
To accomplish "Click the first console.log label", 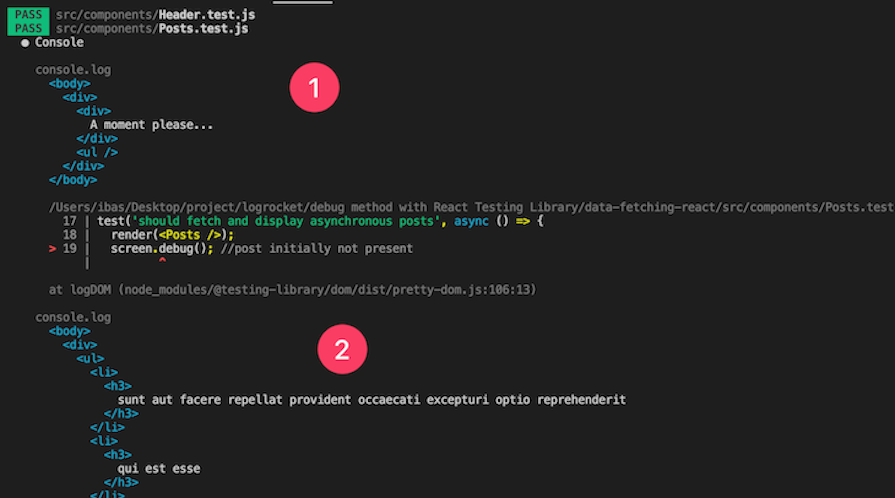I will click(x=73, y=70).
